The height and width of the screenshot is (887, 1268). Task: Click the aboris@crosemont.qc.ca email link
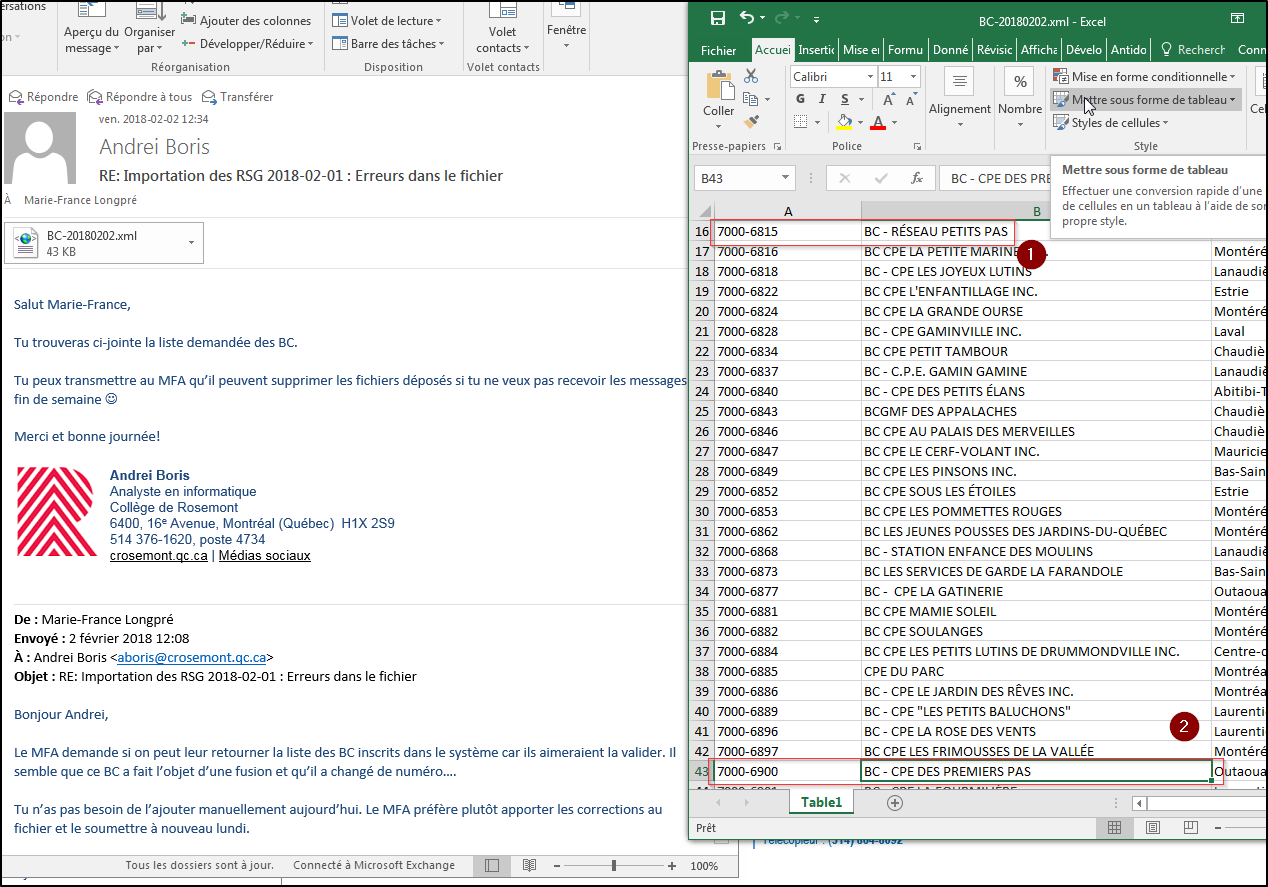click(x=192, y=657)
